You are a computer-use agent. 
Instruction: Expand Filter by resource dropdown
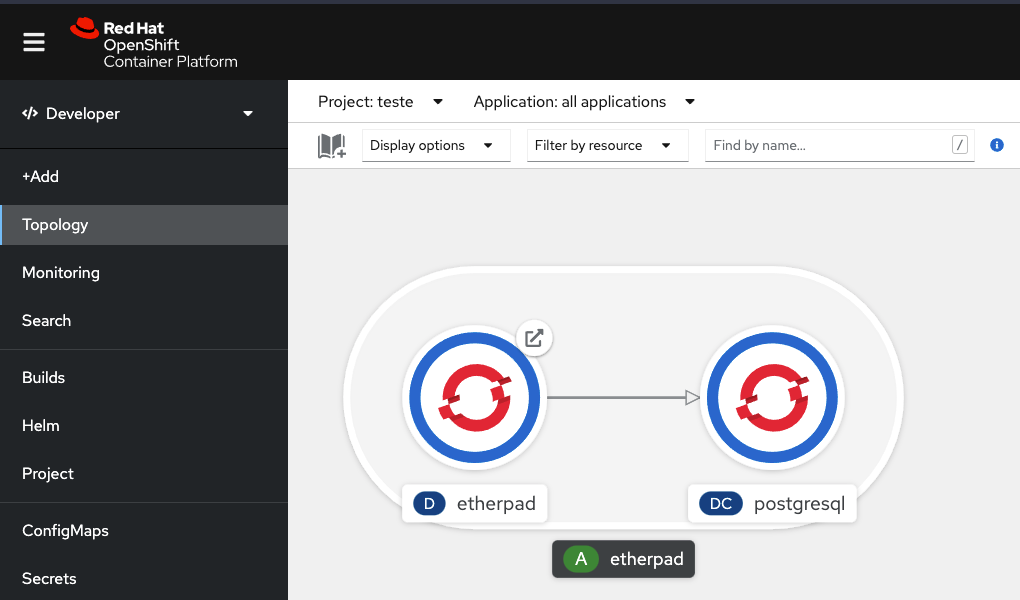pyautogui.click(x=608, y=145)
